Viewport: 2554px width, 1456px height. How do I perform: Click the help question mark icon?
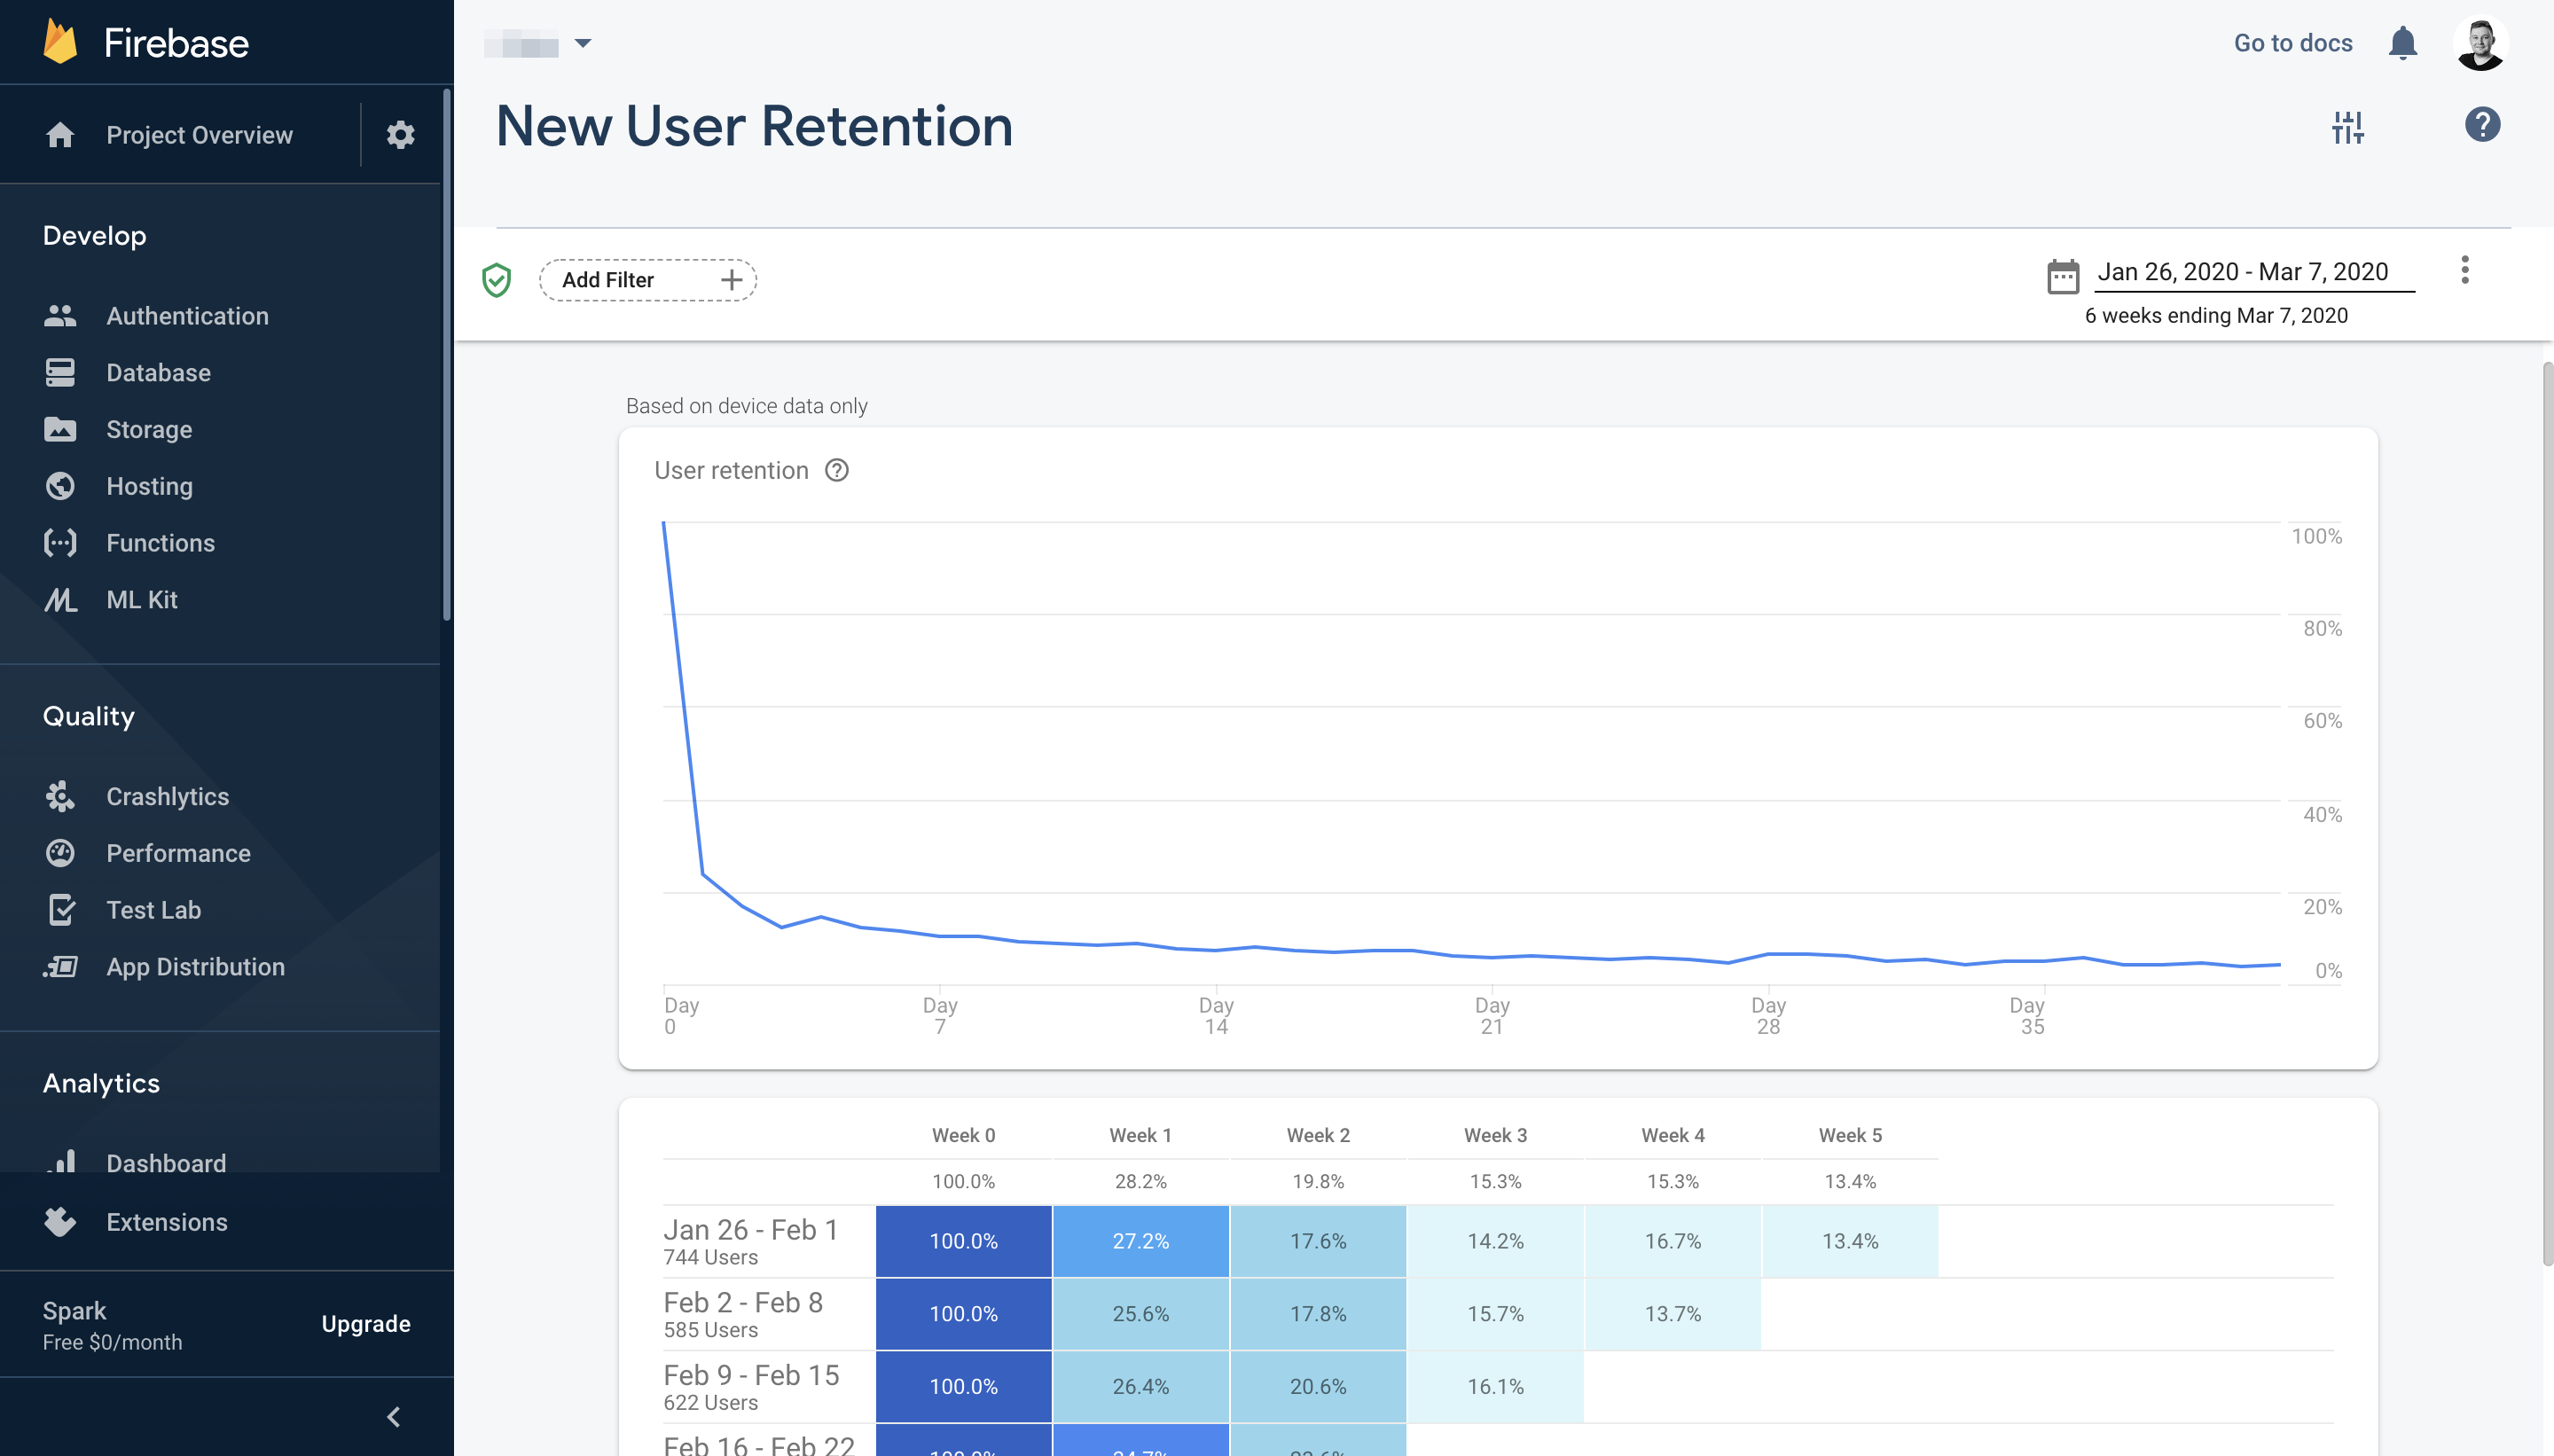pyautogui.click(x=2481, y=125)
